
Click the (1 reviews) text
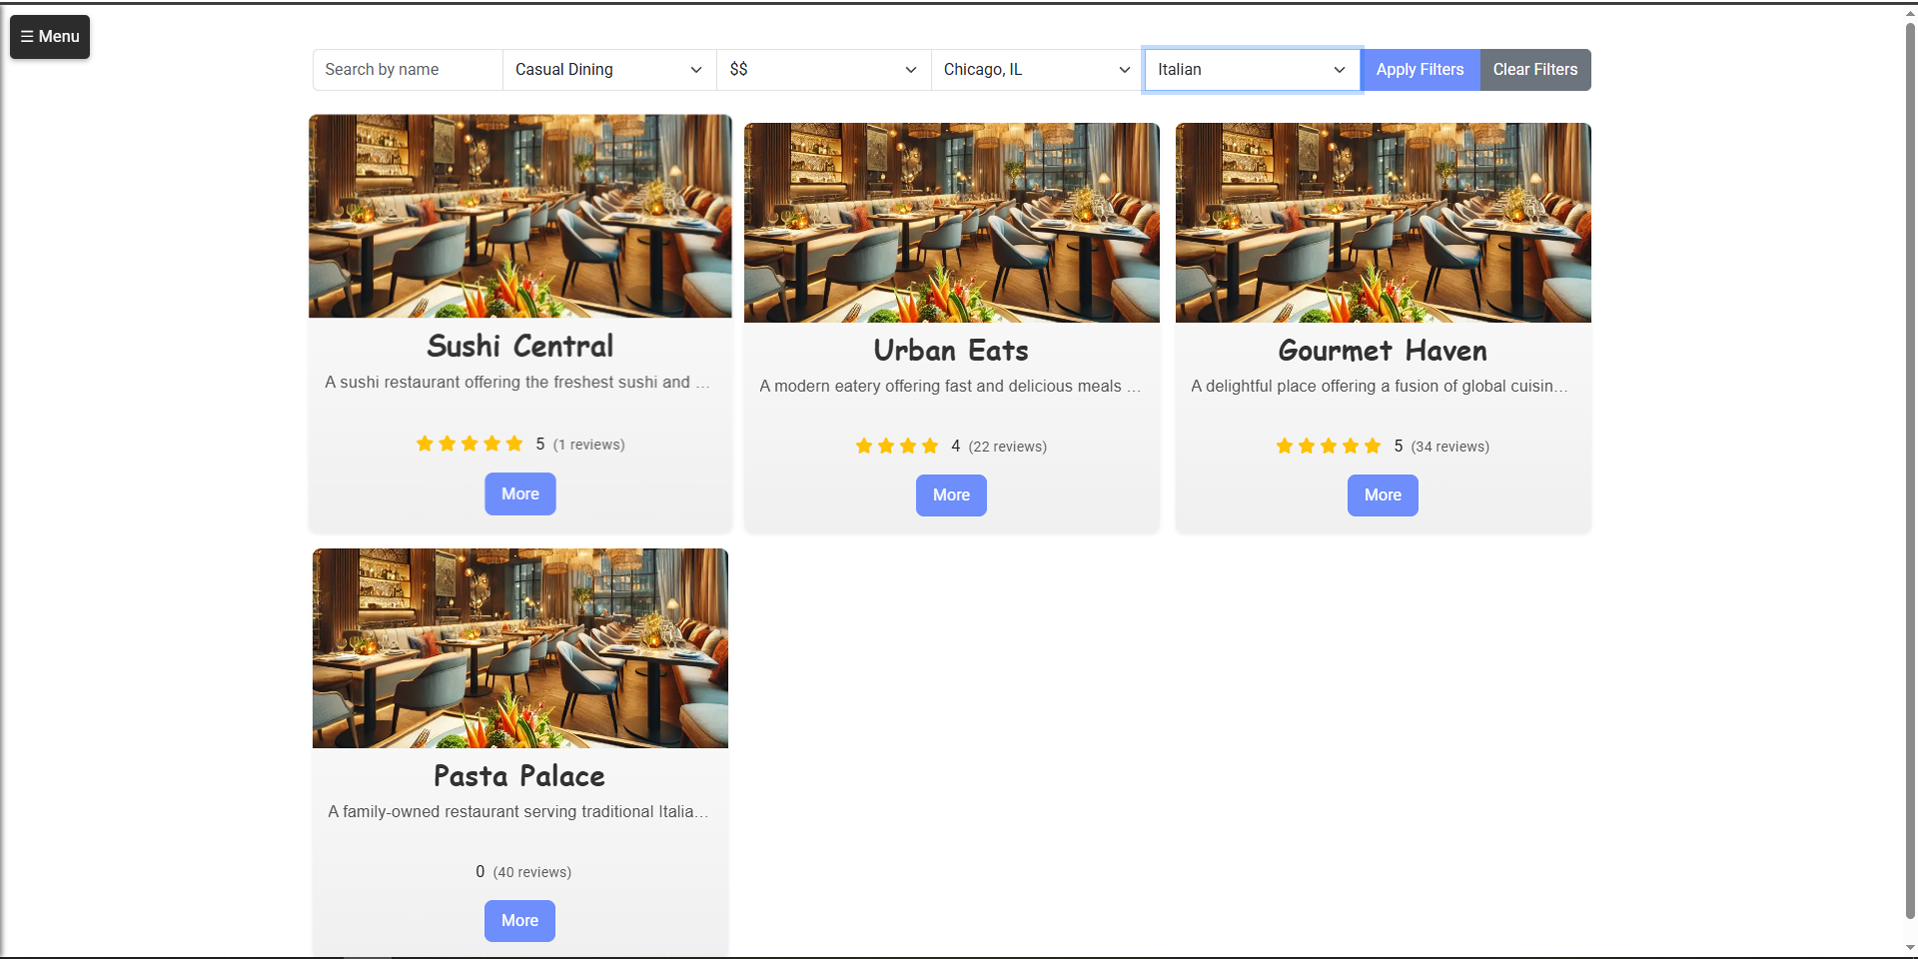pos(589,445)
